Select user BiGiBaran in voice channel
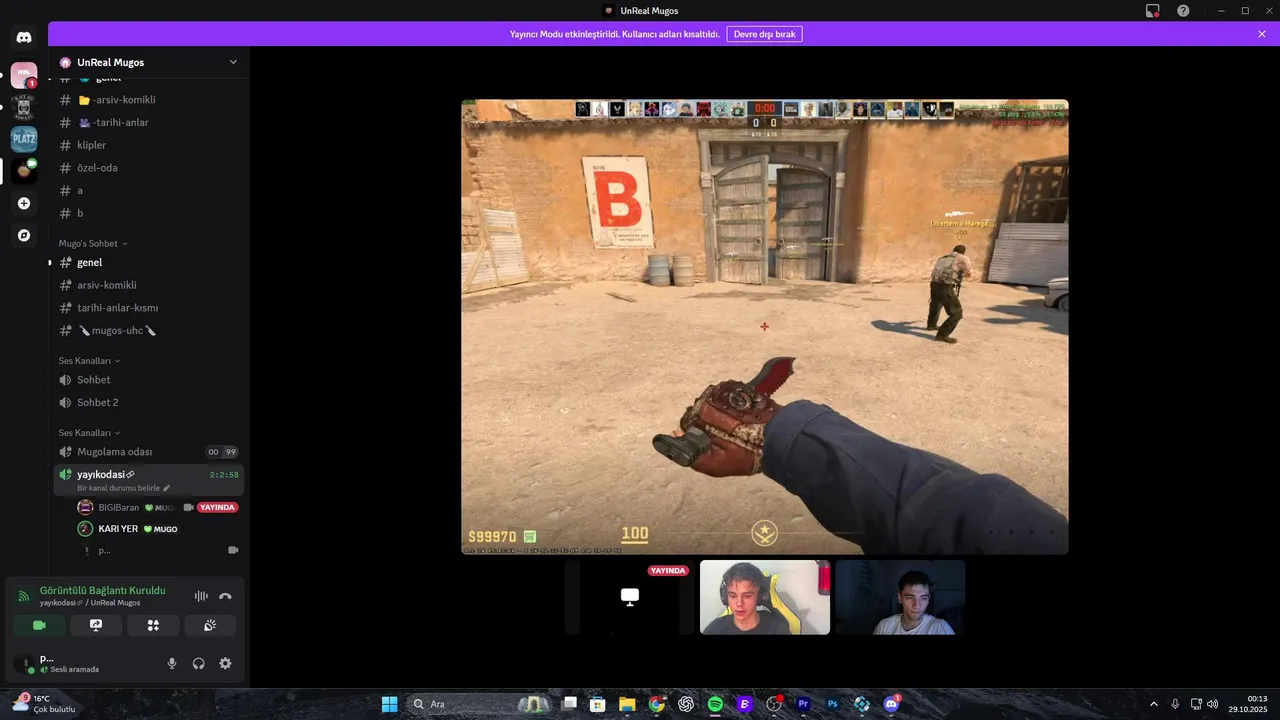This screenshot has height=720, width=1280. [119, 507]
